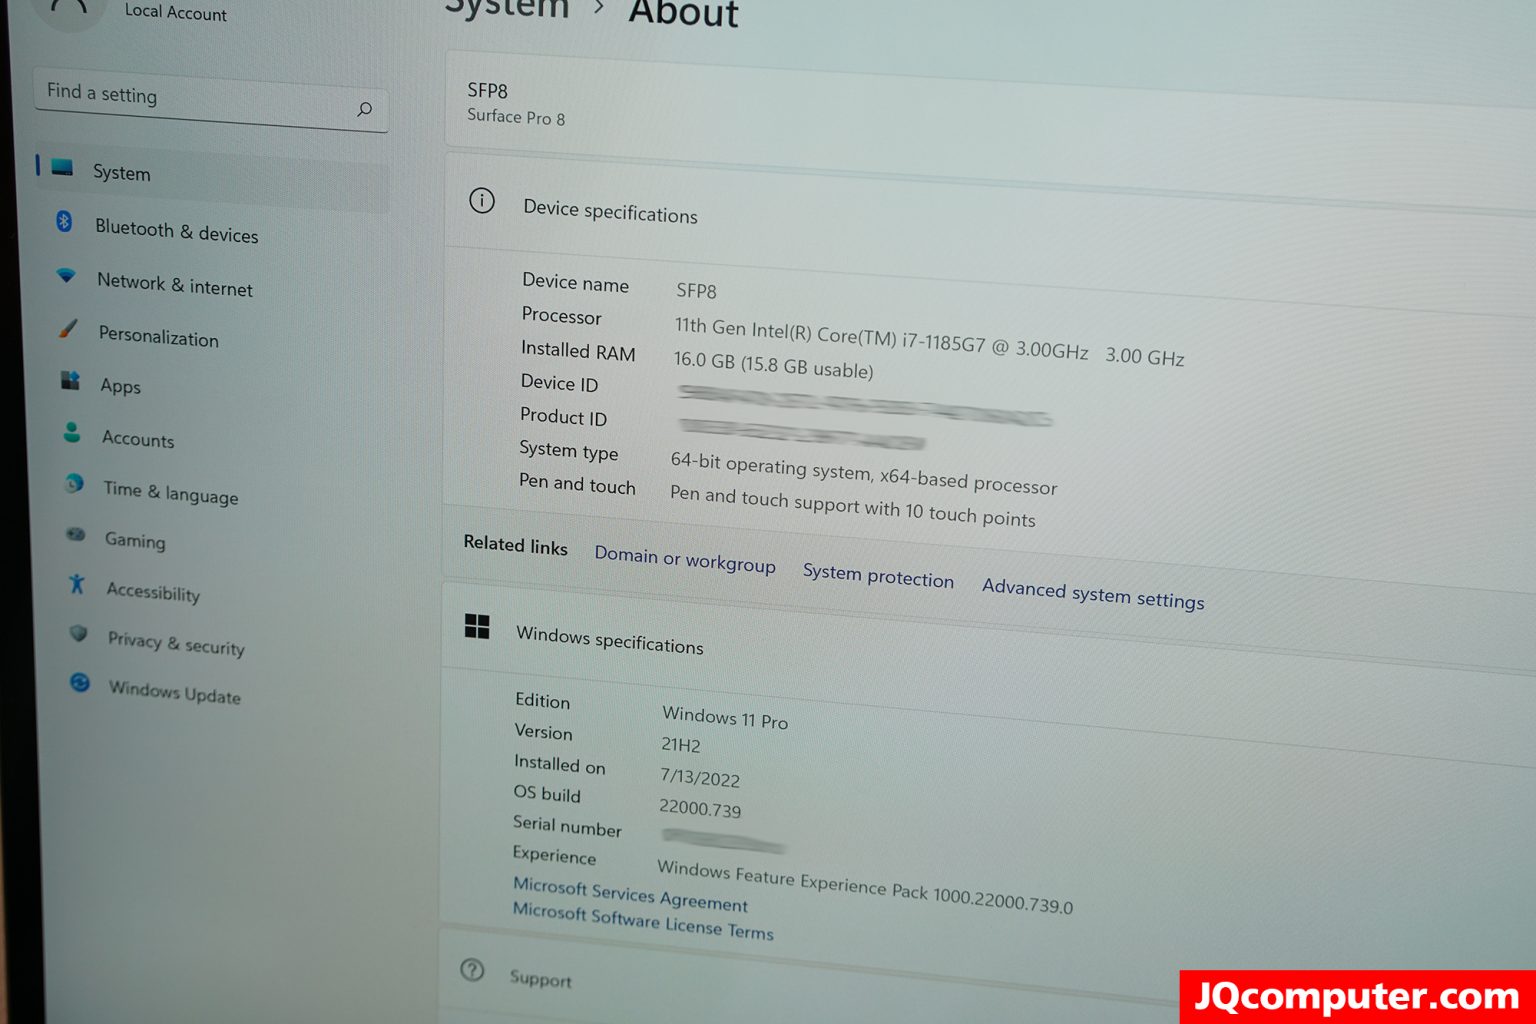
Task: Click the Windows logo beside Windows specifications
Action: pyautogui.click(x=477, y=627)
